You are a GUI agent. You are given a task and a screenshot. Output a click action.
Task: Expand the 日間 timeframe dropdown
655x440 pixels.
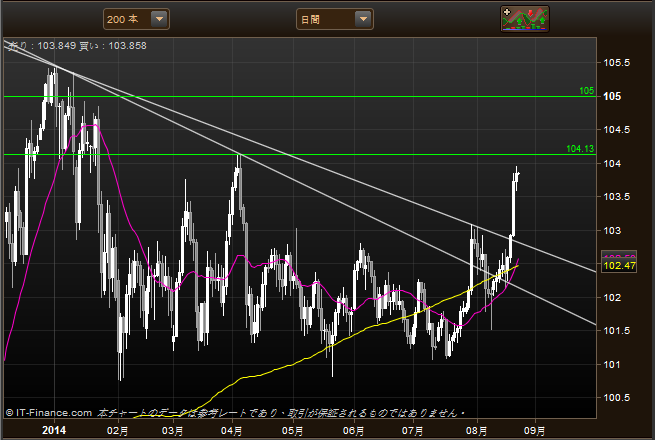335,19
